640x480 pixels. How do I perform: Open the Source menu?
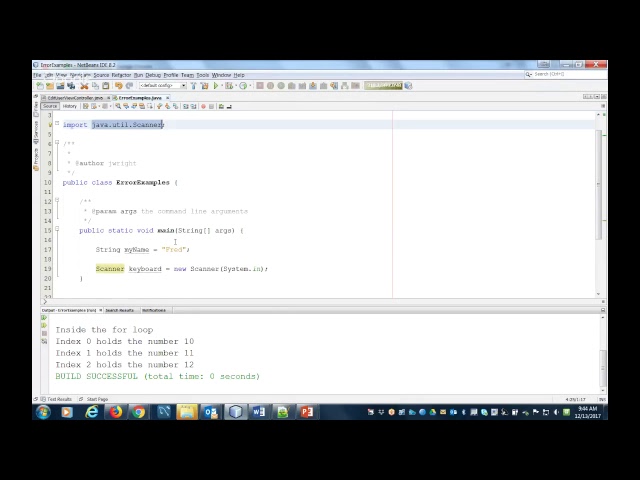pos(101,75)
